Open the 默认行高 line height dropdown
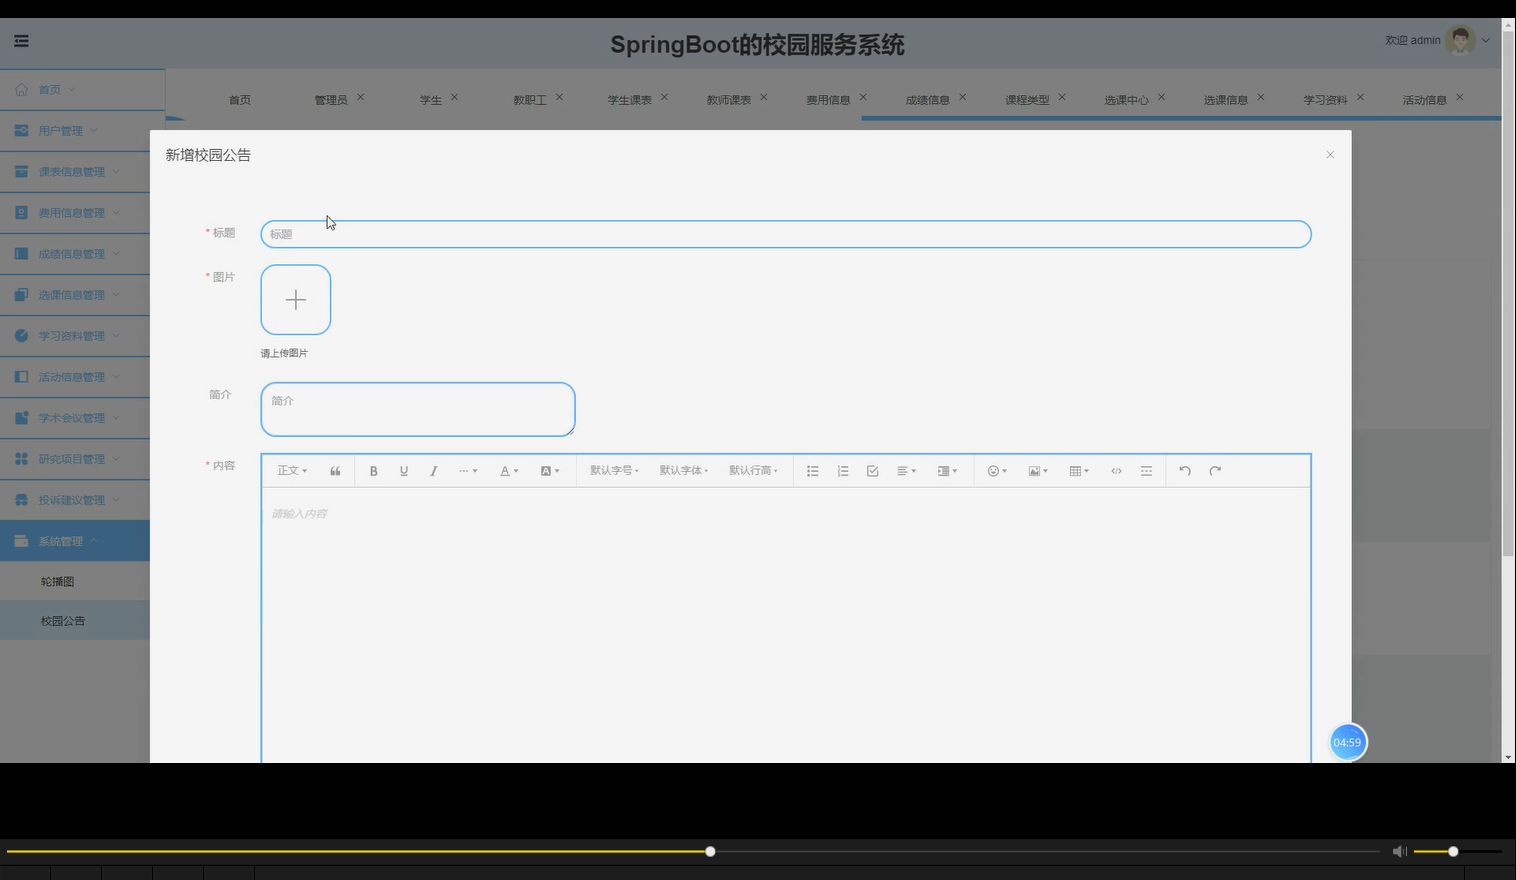The image size is (1516, 880). tap(753, 471)
